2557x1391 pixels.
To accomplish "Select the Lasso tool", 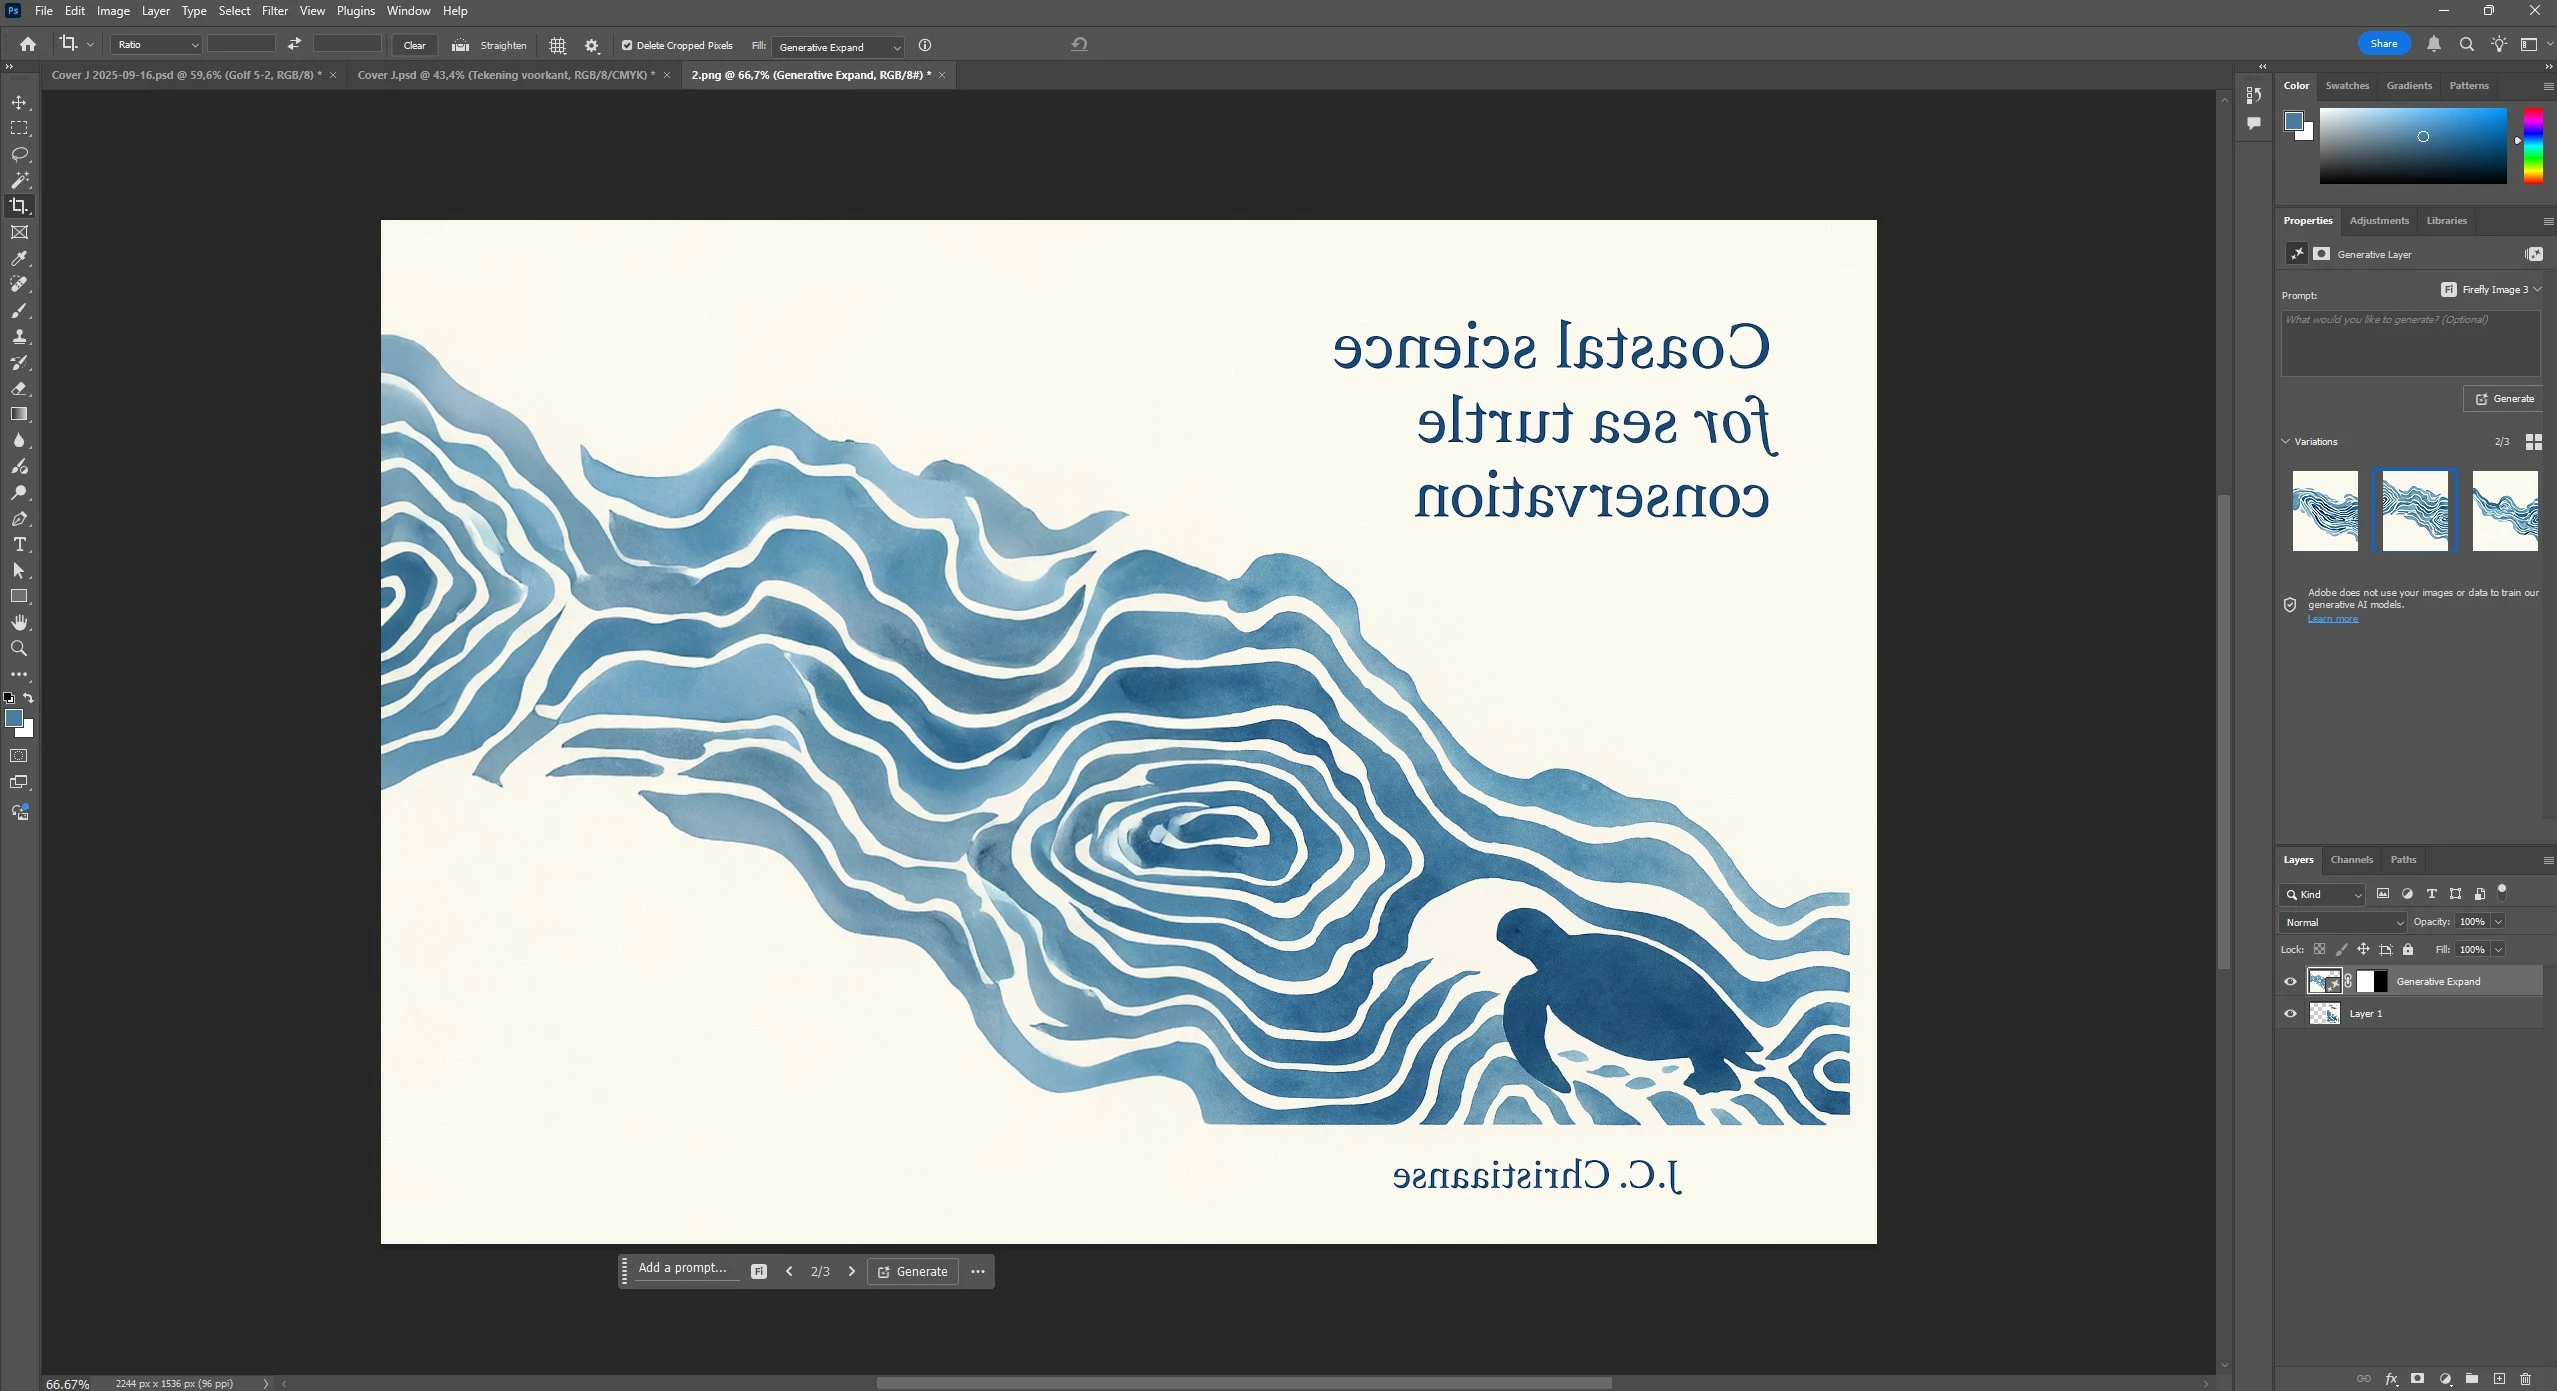I will 19,155.
